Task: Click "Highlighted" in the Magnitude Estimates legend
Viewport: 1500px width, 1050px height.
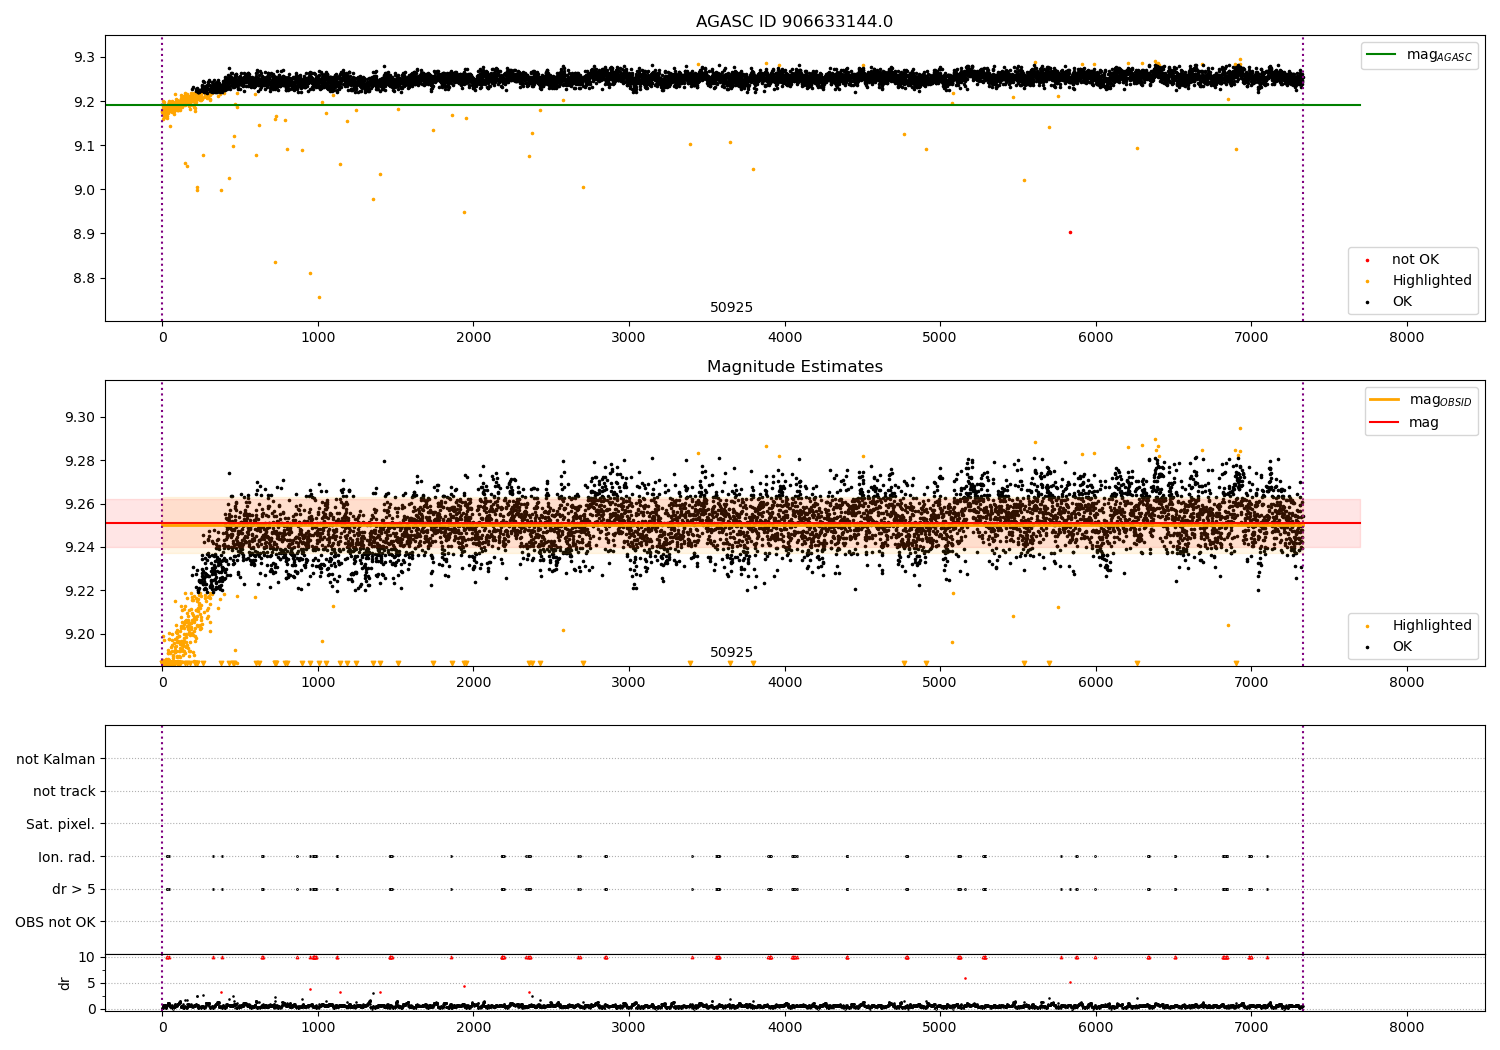Action: (1432, 626)
